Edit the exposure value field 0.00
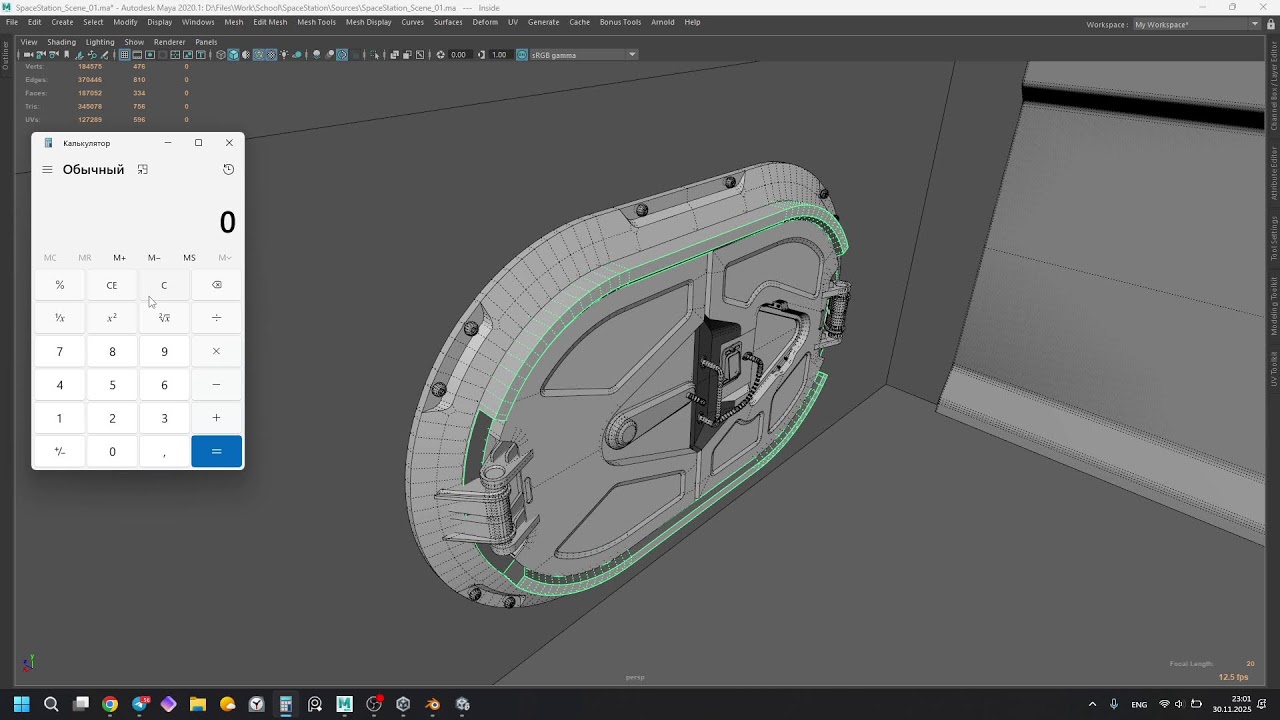 459,55
